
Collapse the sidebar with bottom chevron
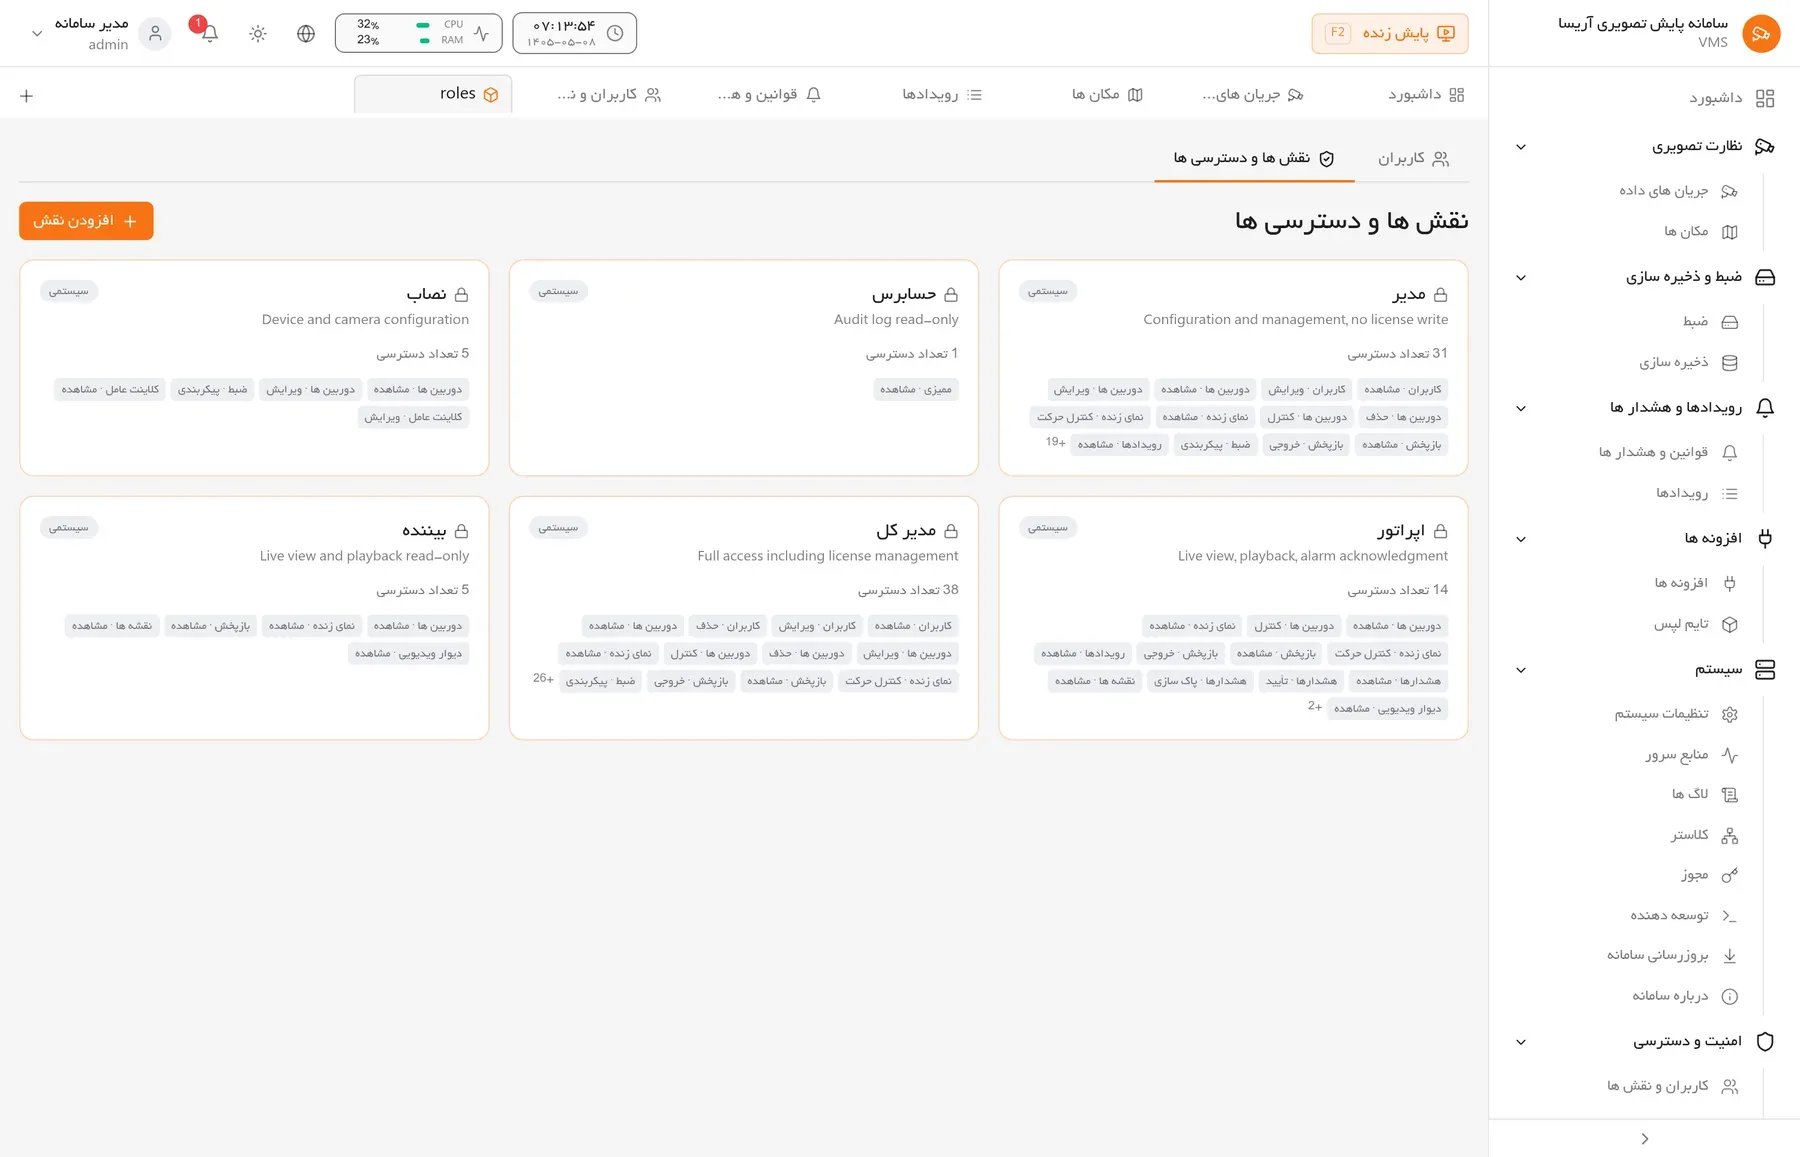point(1645,1139)
